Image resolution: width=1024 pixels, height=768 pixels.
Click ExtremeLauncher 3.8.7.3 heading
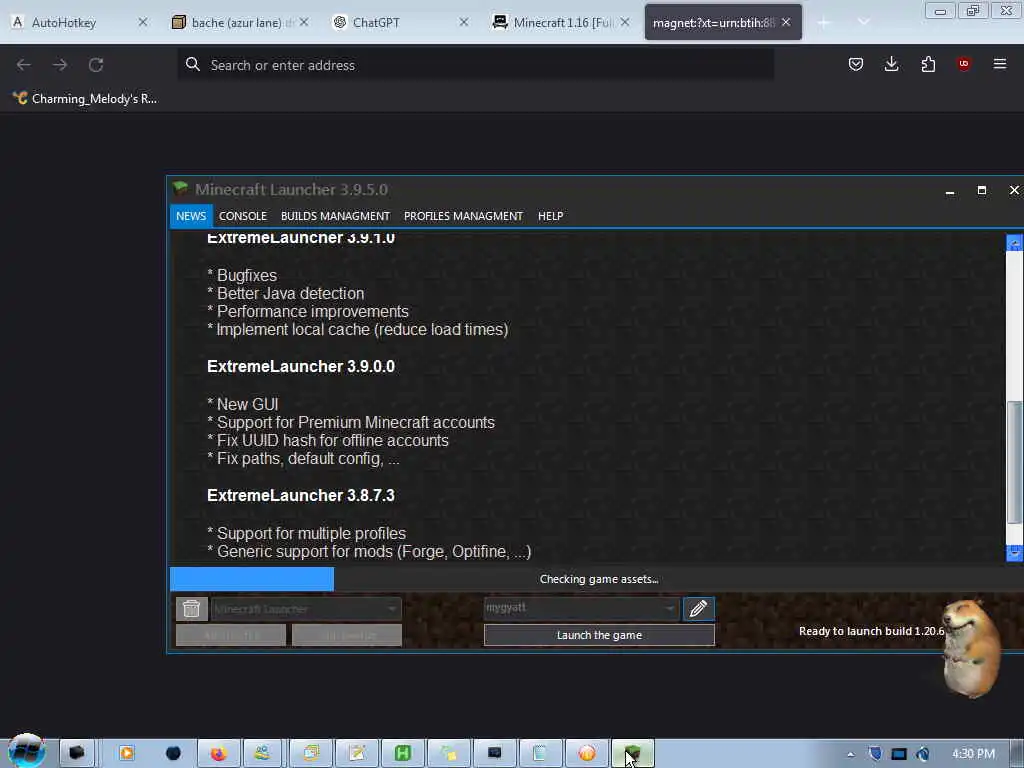[301, 496]
